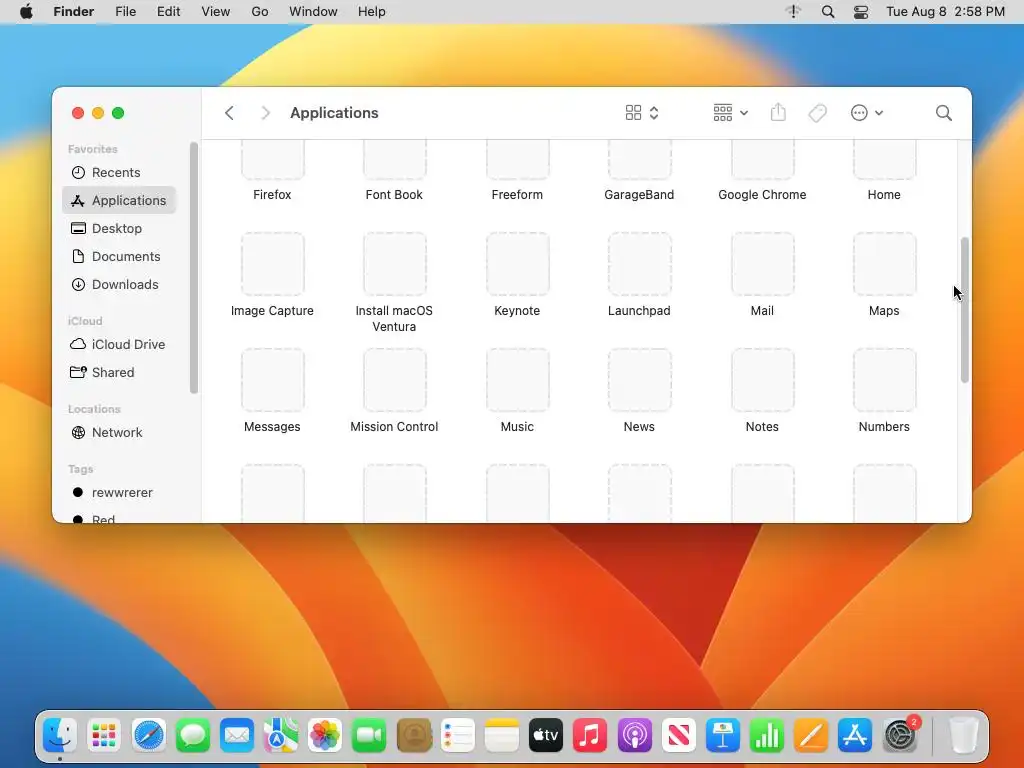Screen dimensions: 1024x768
Task: Open Maps app in the Dock
Action: coord(281,735)
